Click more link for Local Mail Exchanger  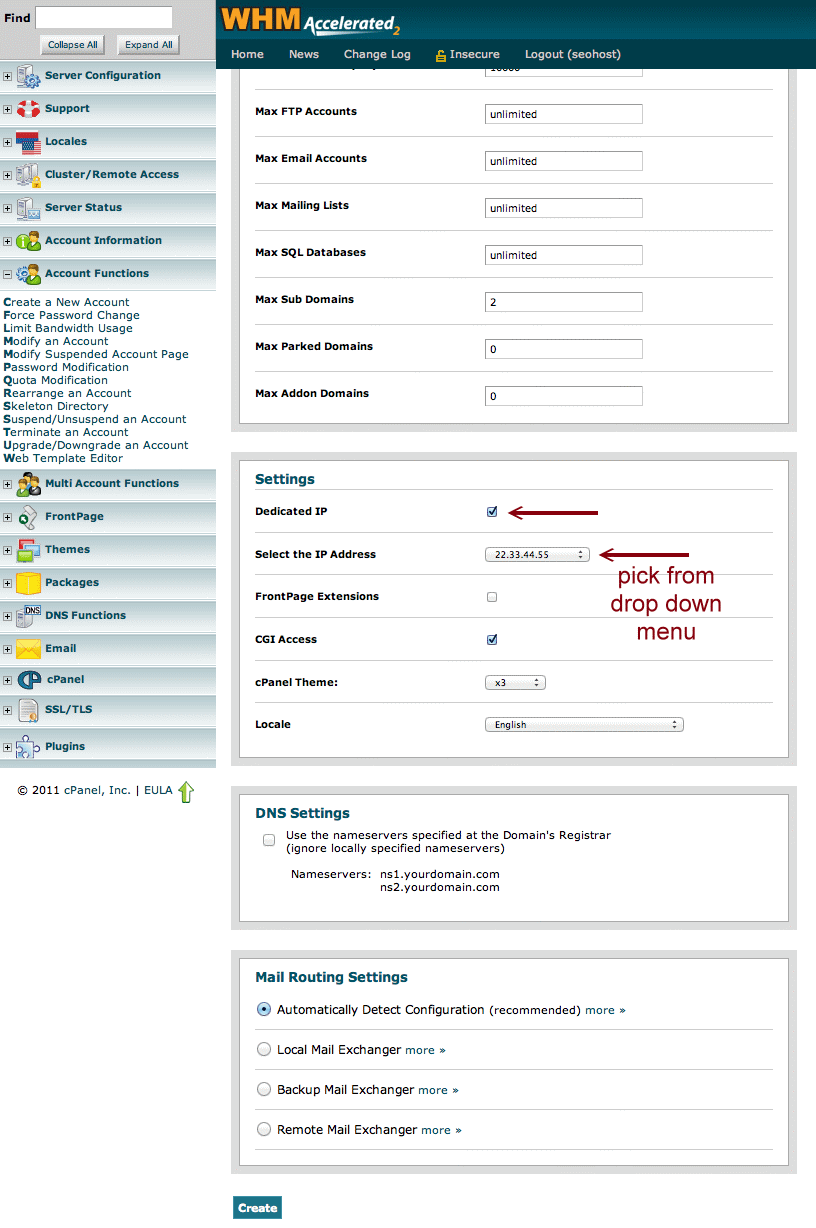(x=425, y=1050)
